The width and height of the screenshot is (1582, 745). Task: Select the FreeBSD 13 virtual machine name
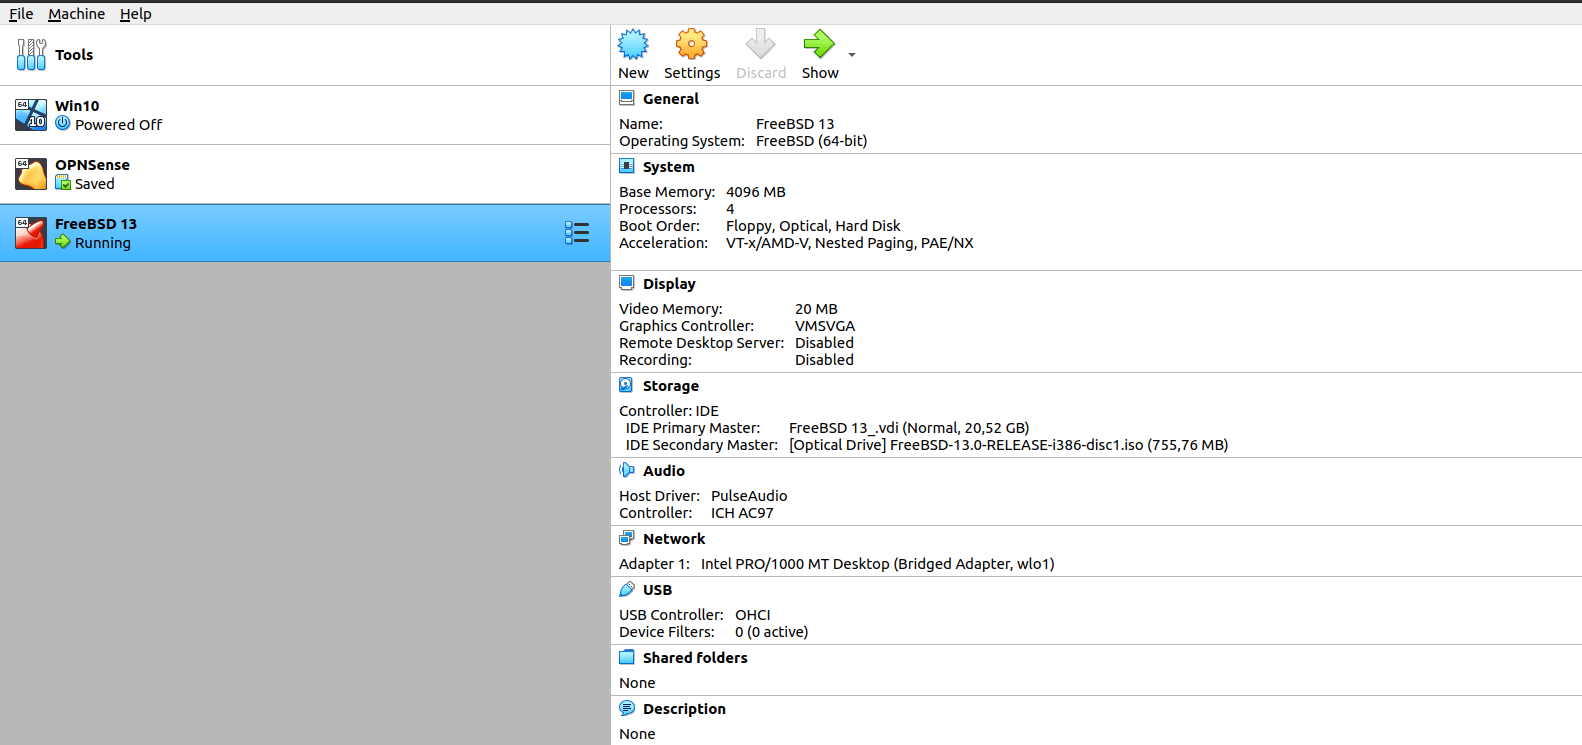pos(96,224)
